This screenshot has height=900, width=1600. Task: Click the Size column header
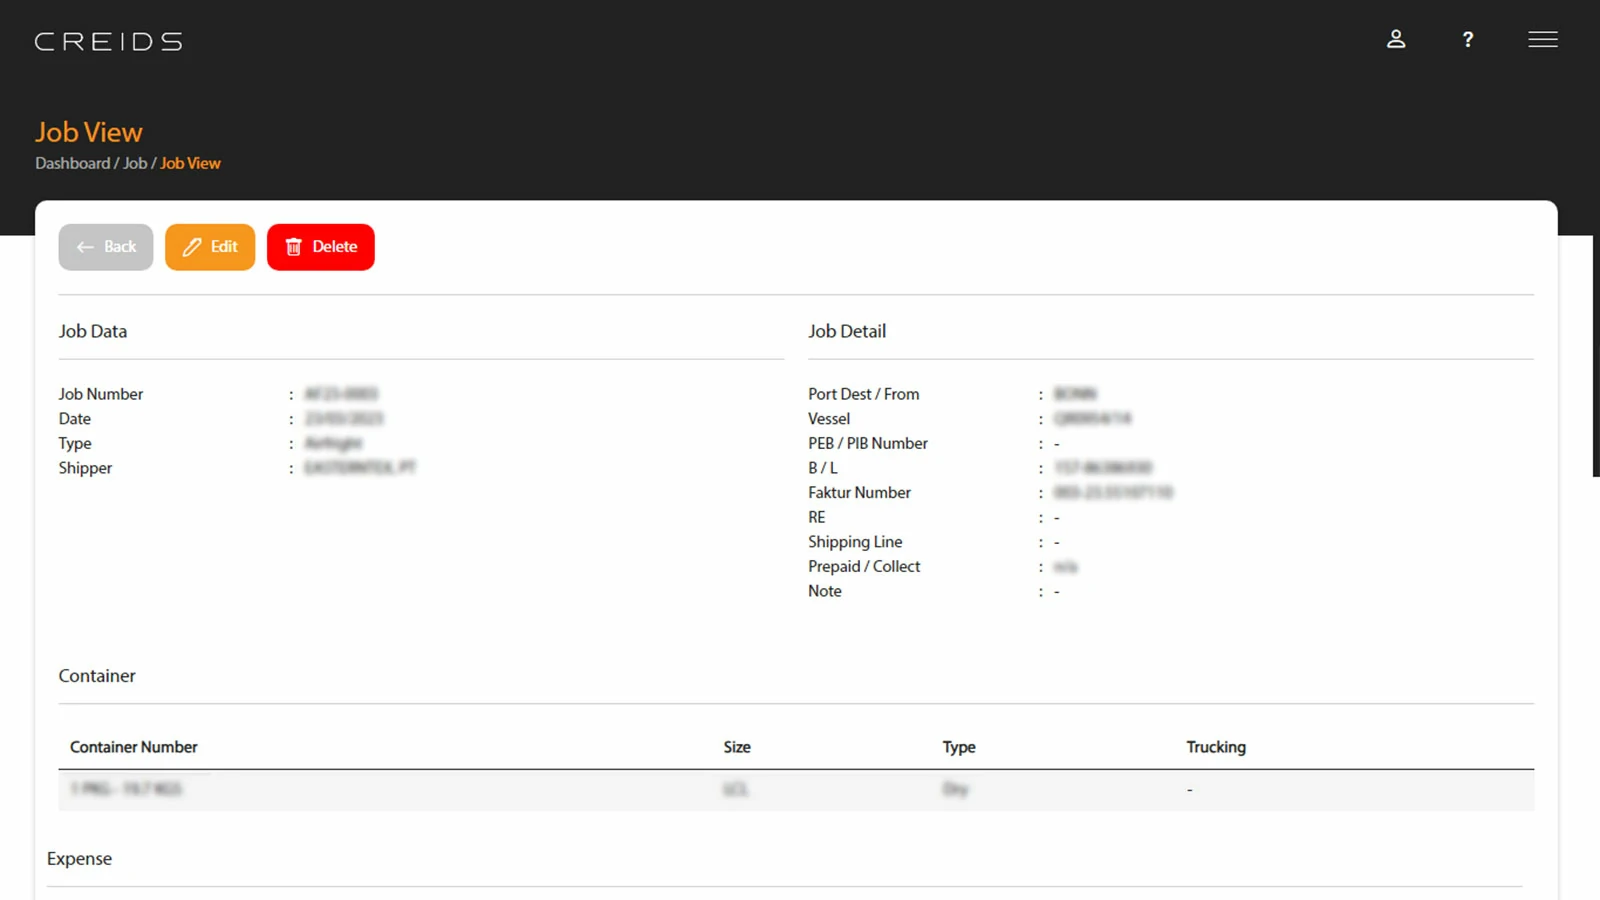737,747
